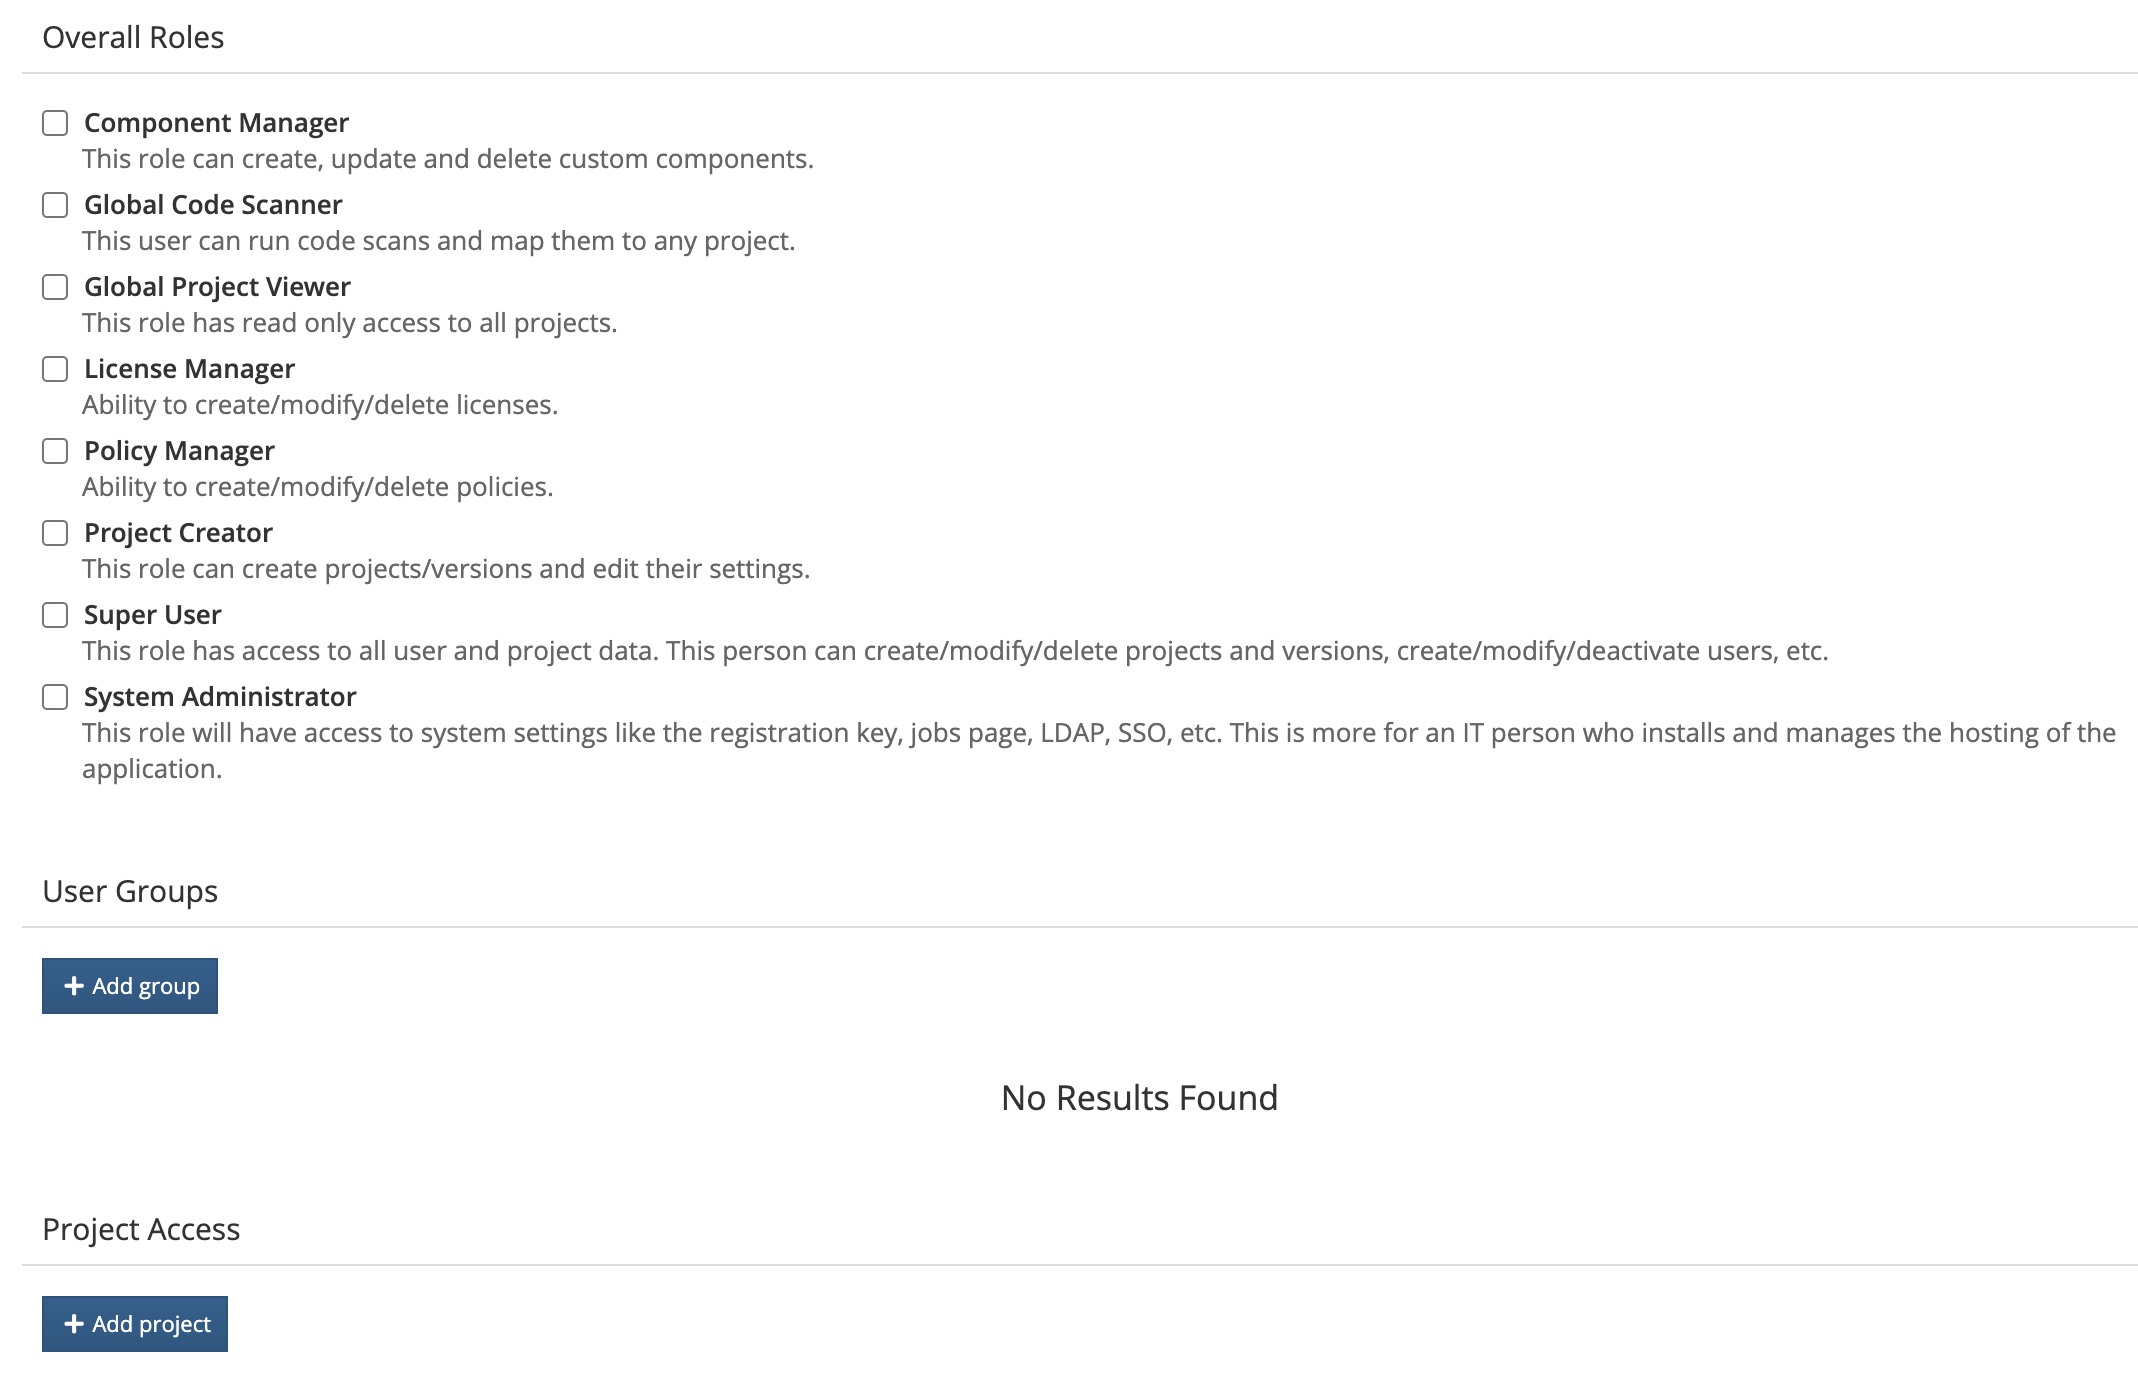Enable the Component Manager role checkbox

56,124
